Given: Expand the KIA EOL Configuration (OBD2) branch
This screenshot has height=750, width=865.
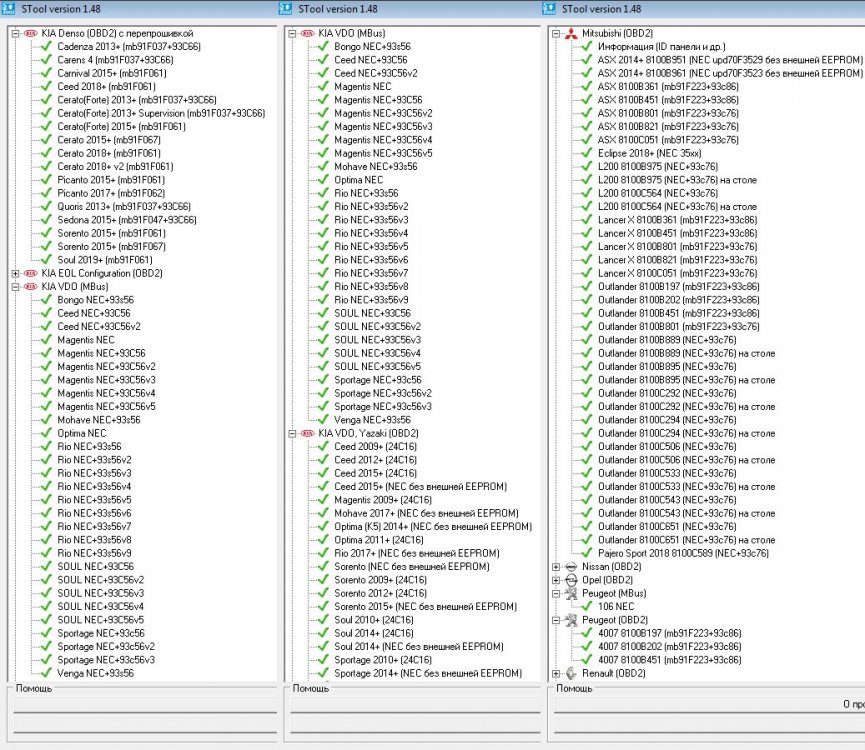Looking at the screenshot, I should pyautogui.click(x=15, y=274).
